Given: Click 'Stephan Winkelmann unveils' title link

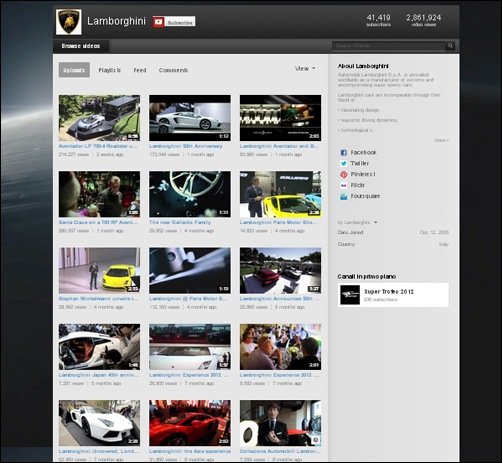Looking at the screenshot, I should 98,299.
